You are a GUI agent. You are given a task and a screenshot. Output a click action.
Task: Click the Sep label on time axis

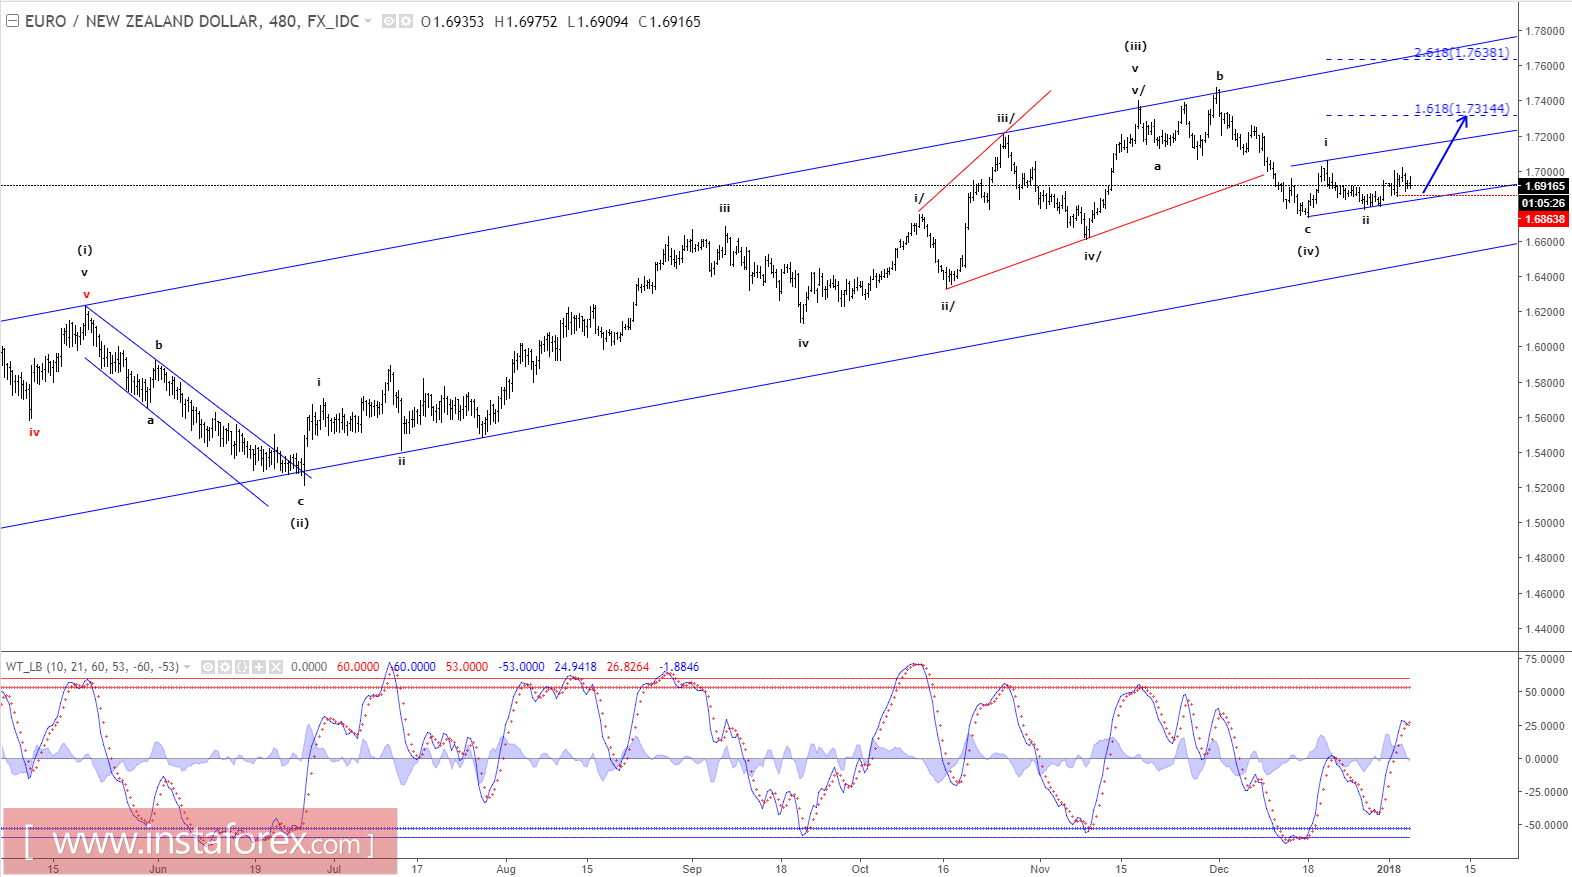[692, 869]
